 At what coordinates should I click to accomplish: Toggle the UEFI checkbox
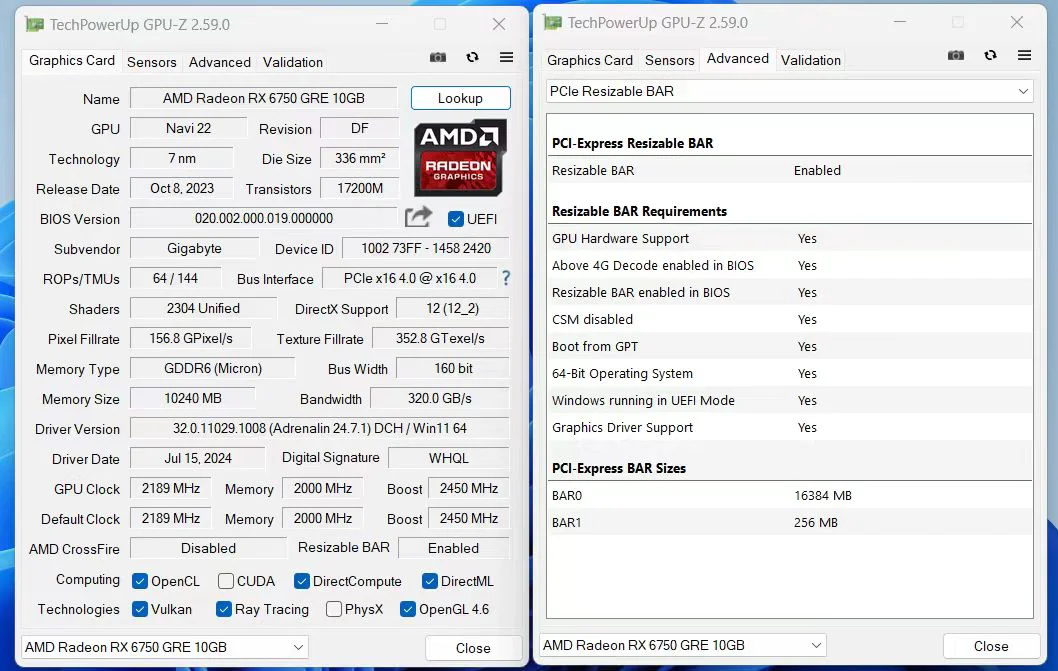point(456,219)
